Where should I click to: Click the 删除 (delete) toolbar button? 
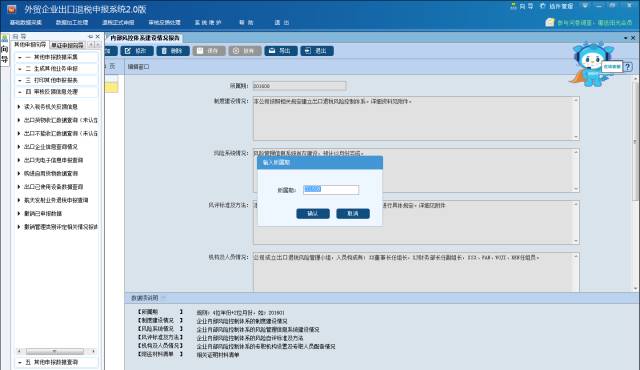(173, 51)
